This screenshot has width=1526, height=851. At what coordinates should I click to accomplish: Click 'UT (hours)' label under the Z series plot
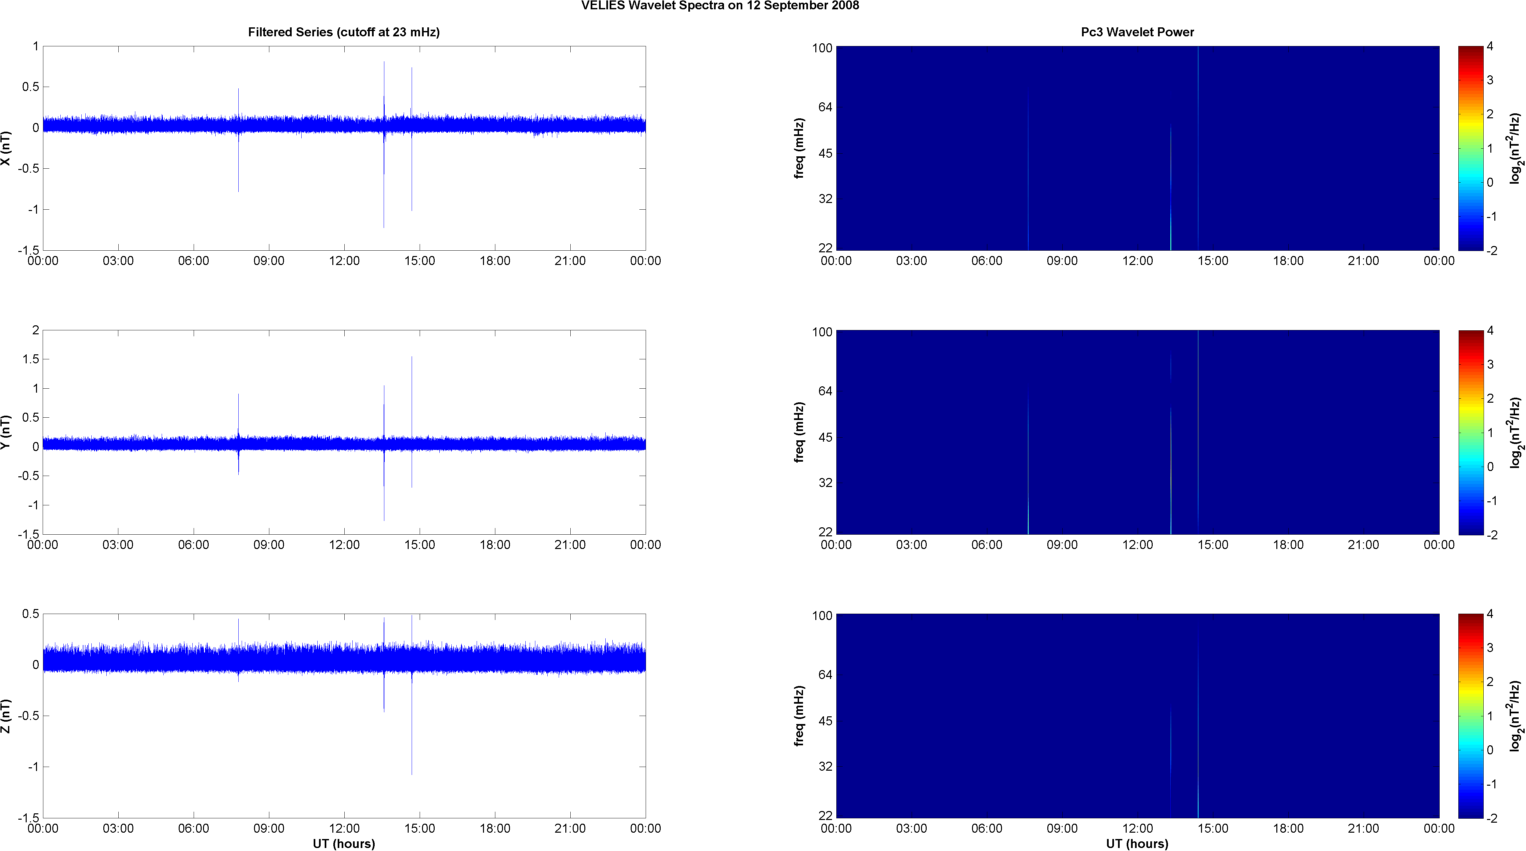coord(344,844)
